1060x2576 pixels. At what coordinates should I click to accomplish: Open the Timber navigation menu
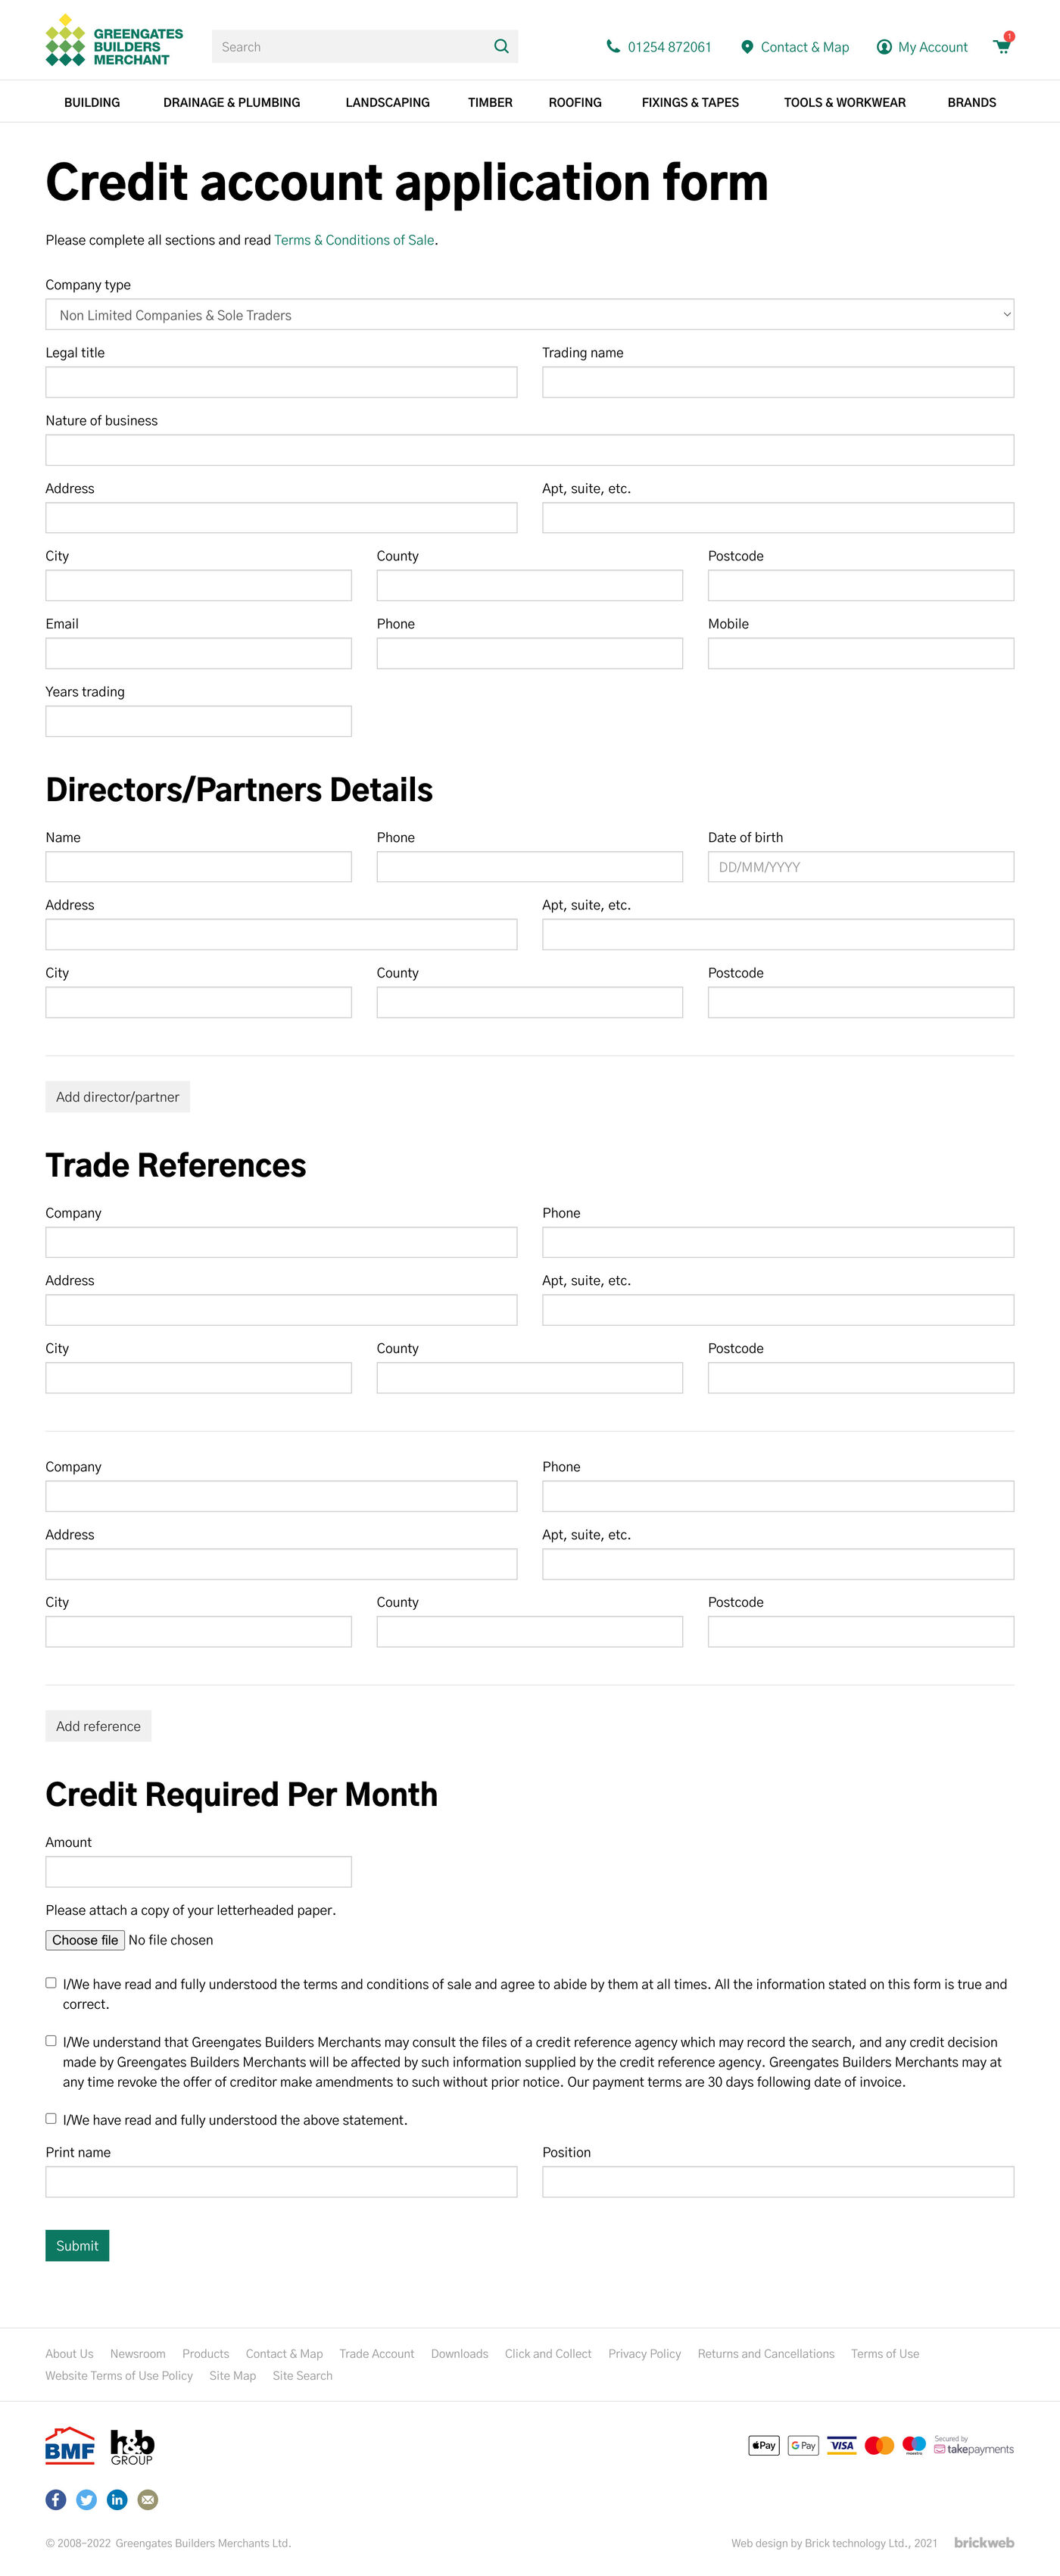pos(490,102)
